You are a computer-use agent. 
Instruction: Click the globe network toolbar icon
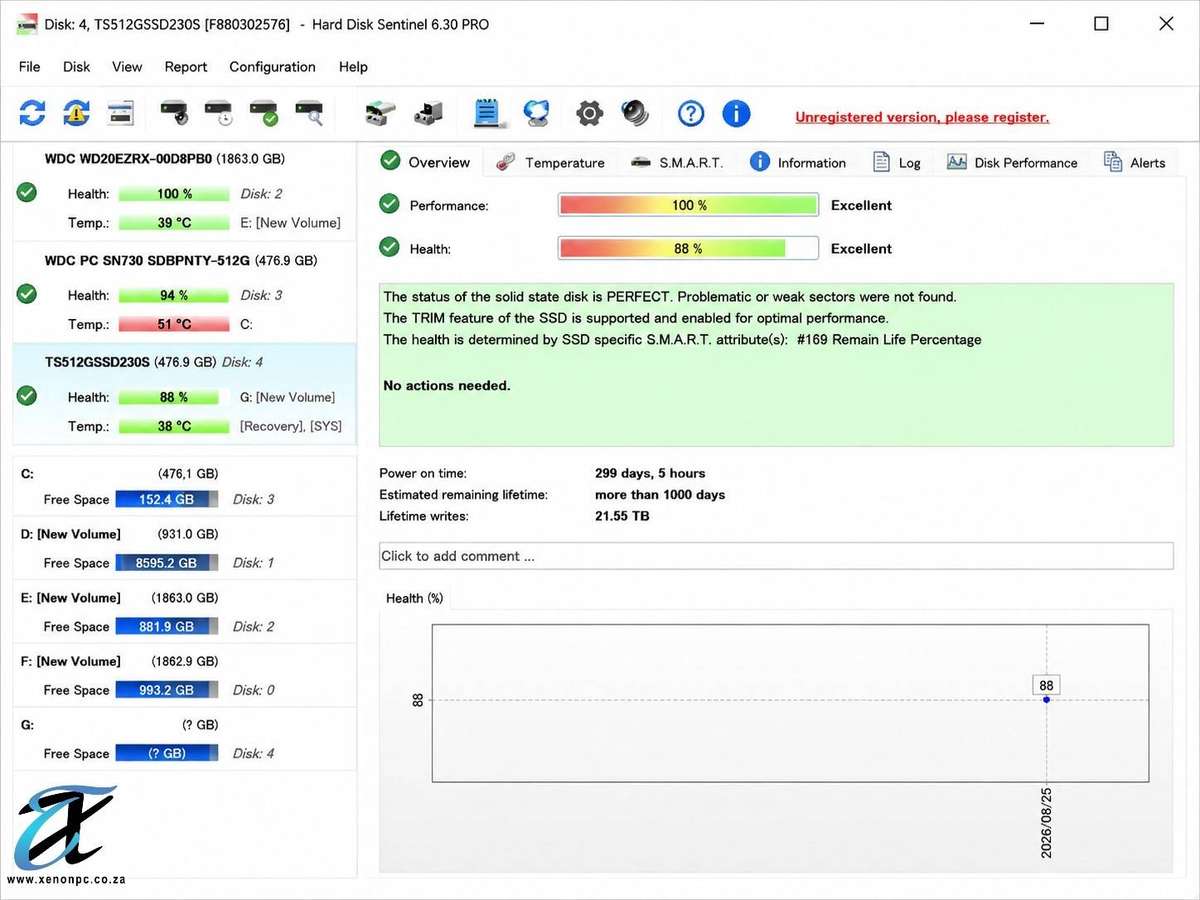[537, 113]
